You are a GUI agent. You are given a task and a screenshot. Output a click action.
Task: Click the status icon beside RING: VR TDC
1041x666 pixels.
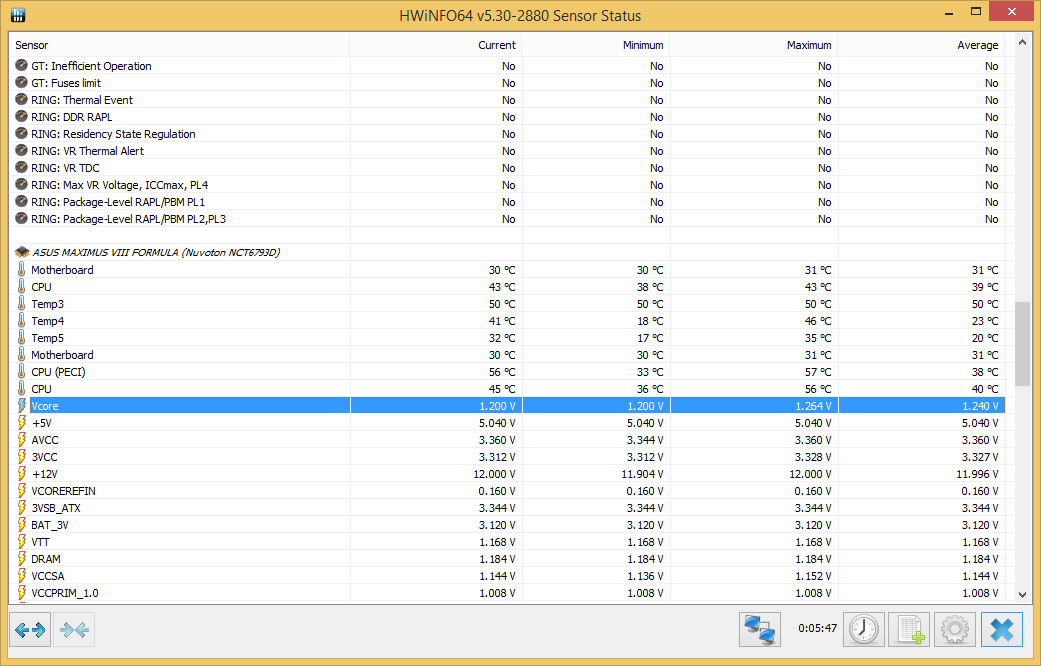coord(21,167)
